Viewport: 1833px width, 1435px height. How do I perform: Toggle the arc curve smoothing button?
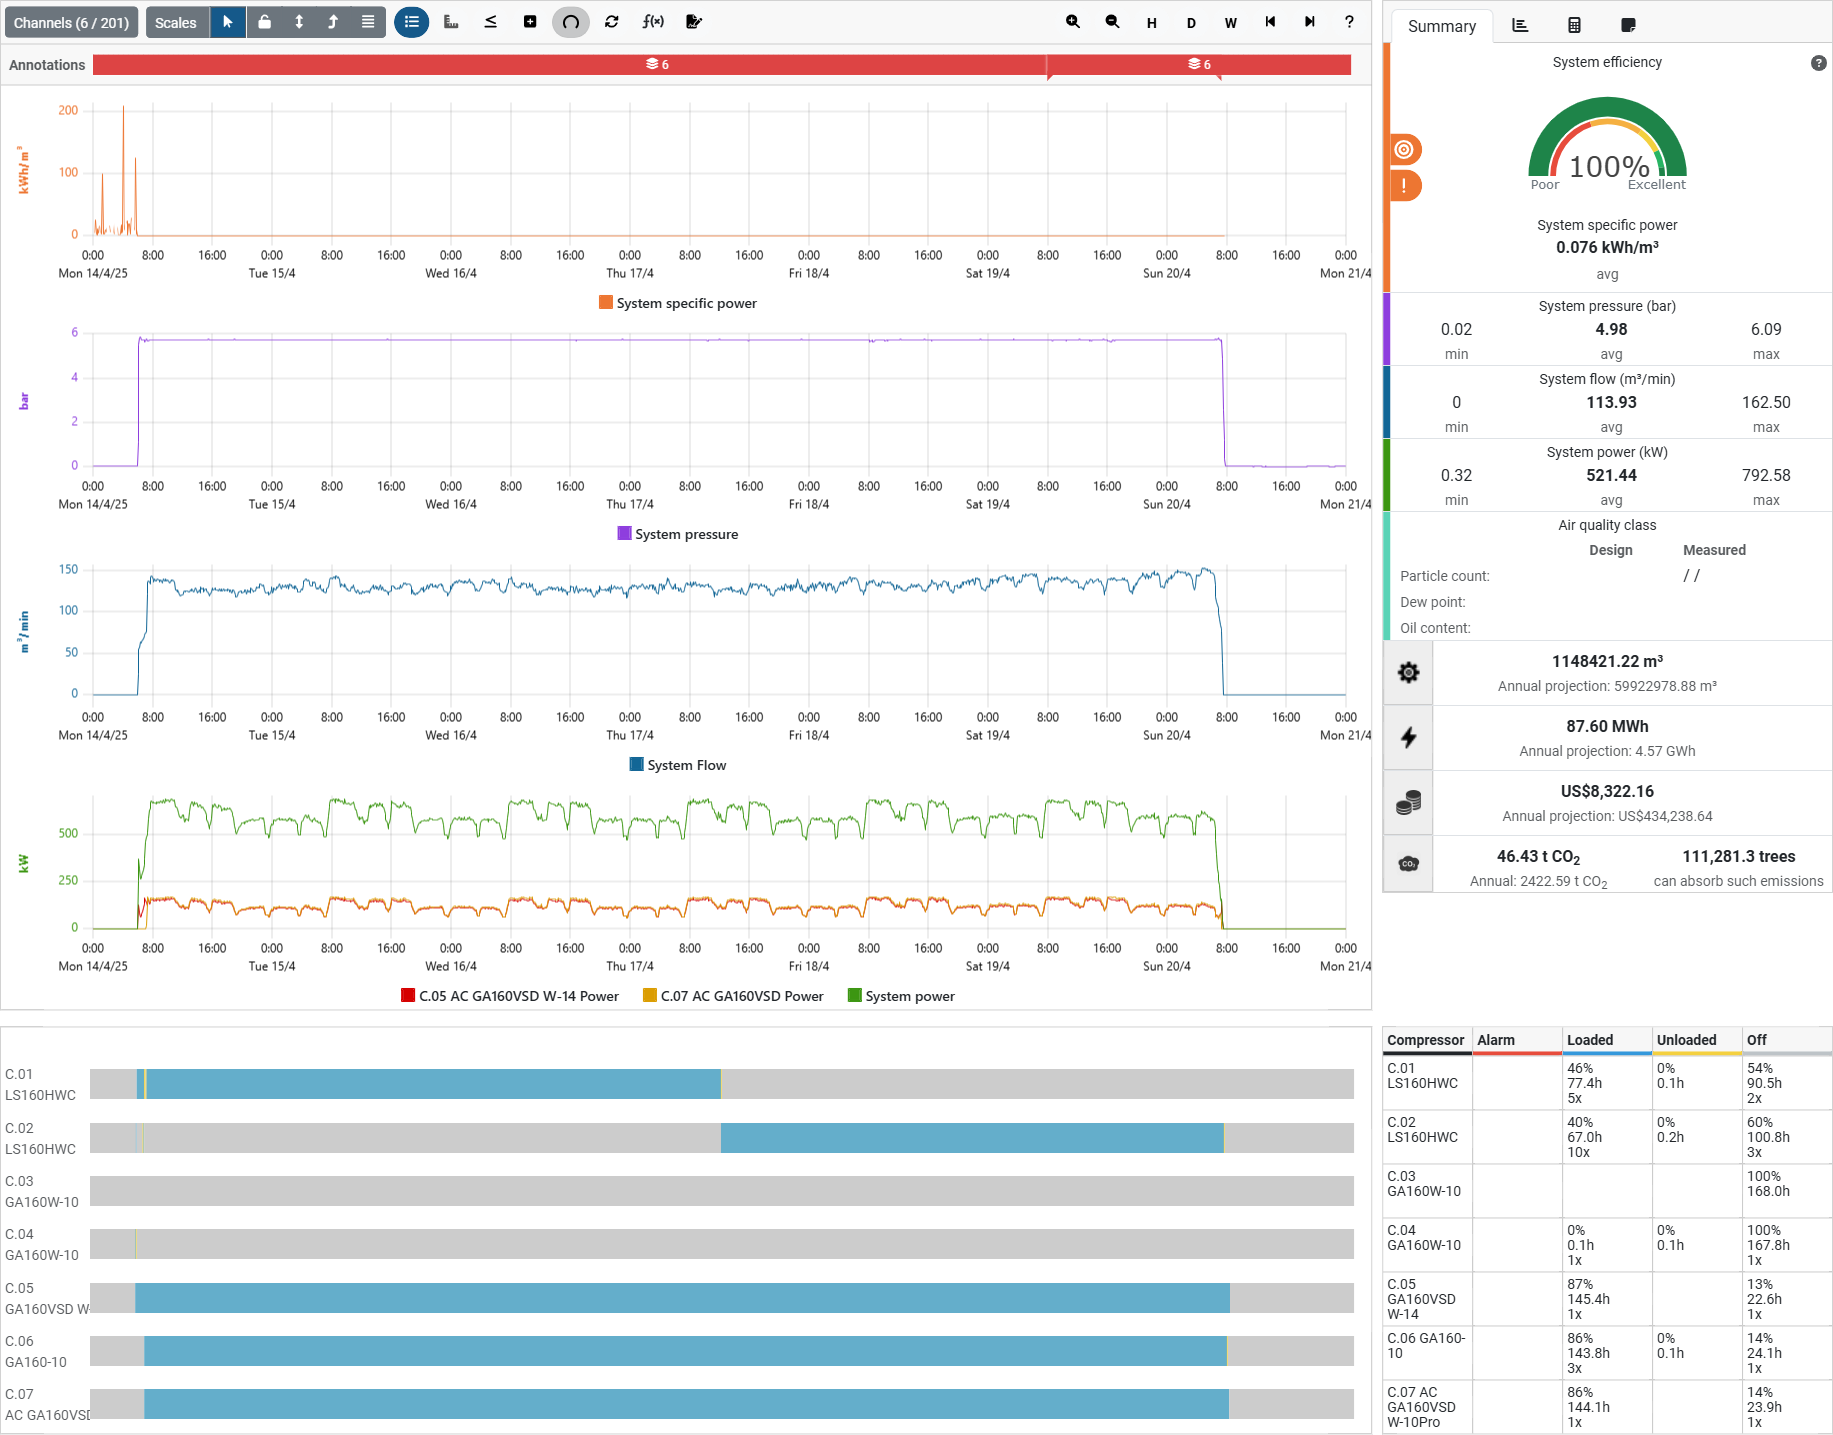571,22
